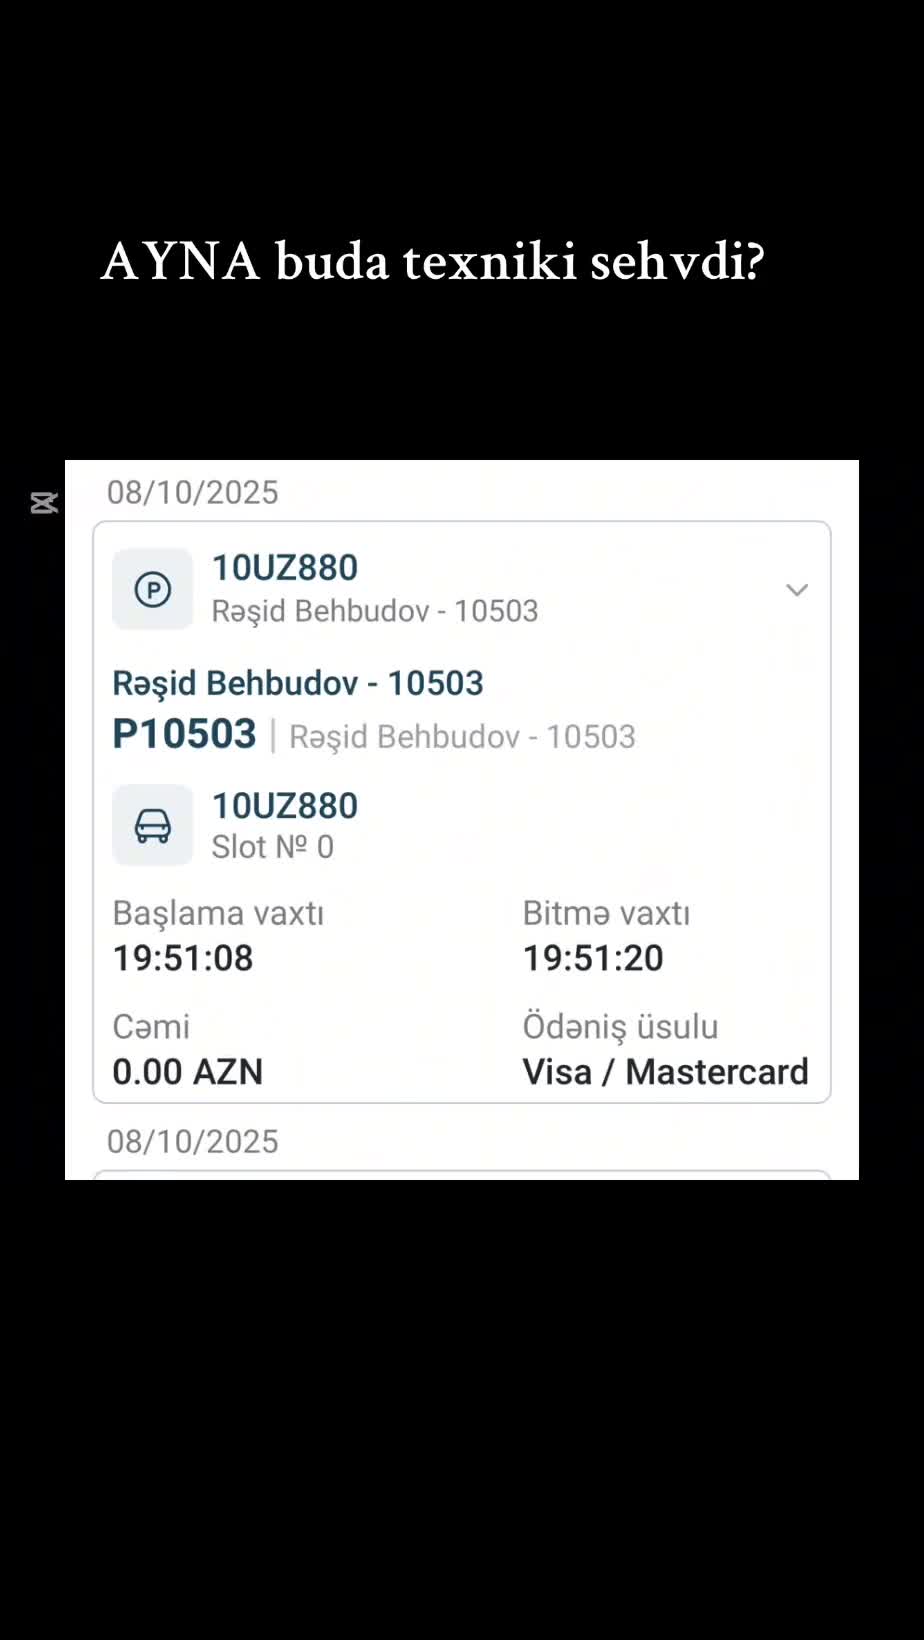Select the Visa / Mastercard payment method

[x=665, y=1072]
